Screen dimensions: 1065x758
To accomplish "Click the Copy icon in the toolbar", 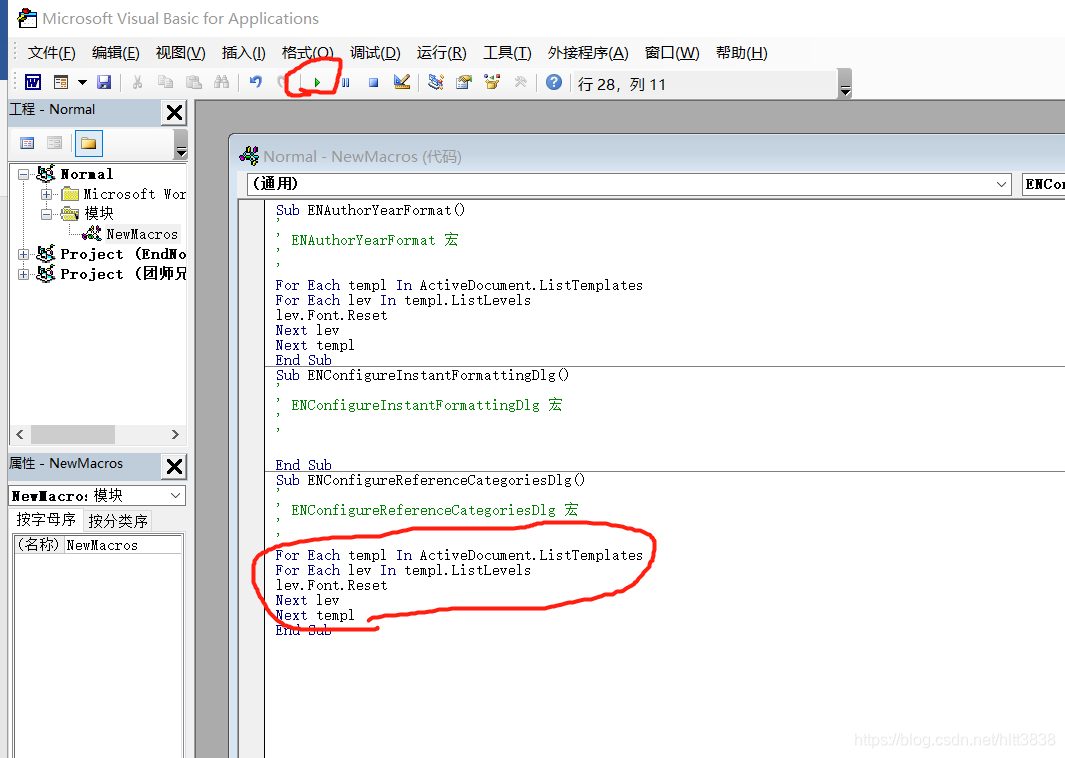I will click(x=165, y=82).
